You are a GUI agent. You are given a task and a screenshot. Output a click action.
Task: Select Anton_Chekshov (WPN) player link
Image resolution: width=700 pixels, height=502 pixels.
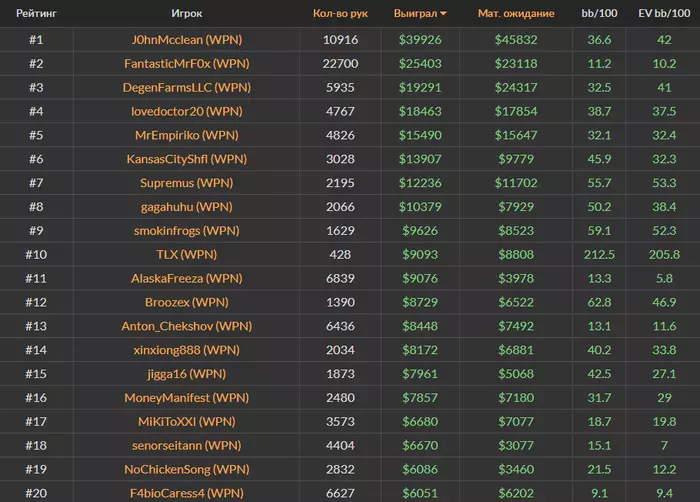[187, 326]
